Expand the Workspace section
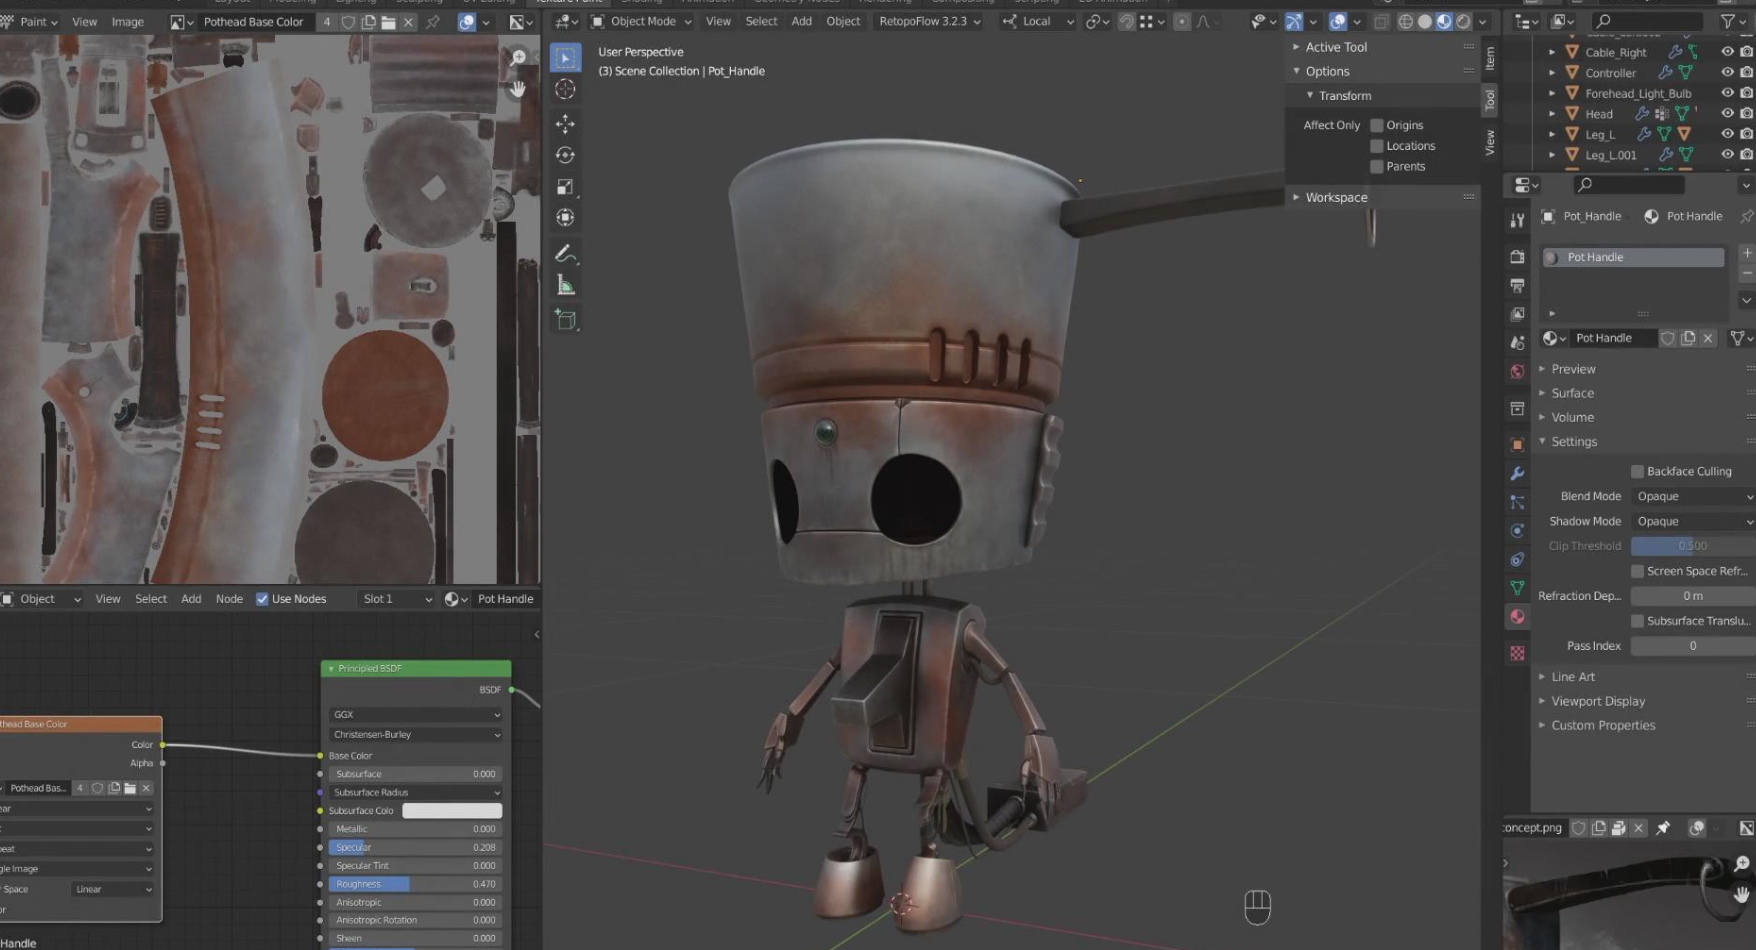Viewport: 1756px width, 950px height. [x=1335, y=197]
